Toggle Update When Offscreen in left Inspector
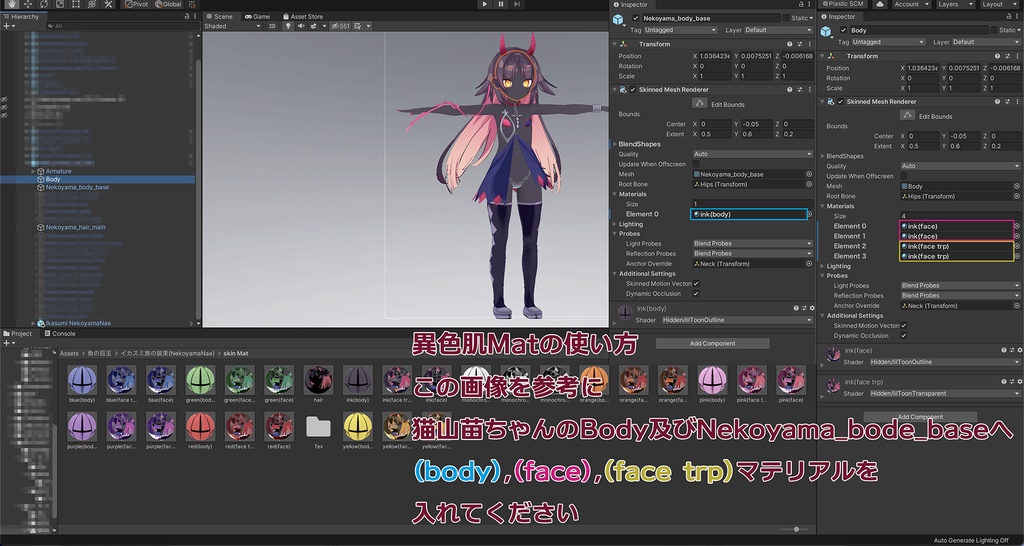This screenshot has width=1024, height=546. click(x=696, y=164)
